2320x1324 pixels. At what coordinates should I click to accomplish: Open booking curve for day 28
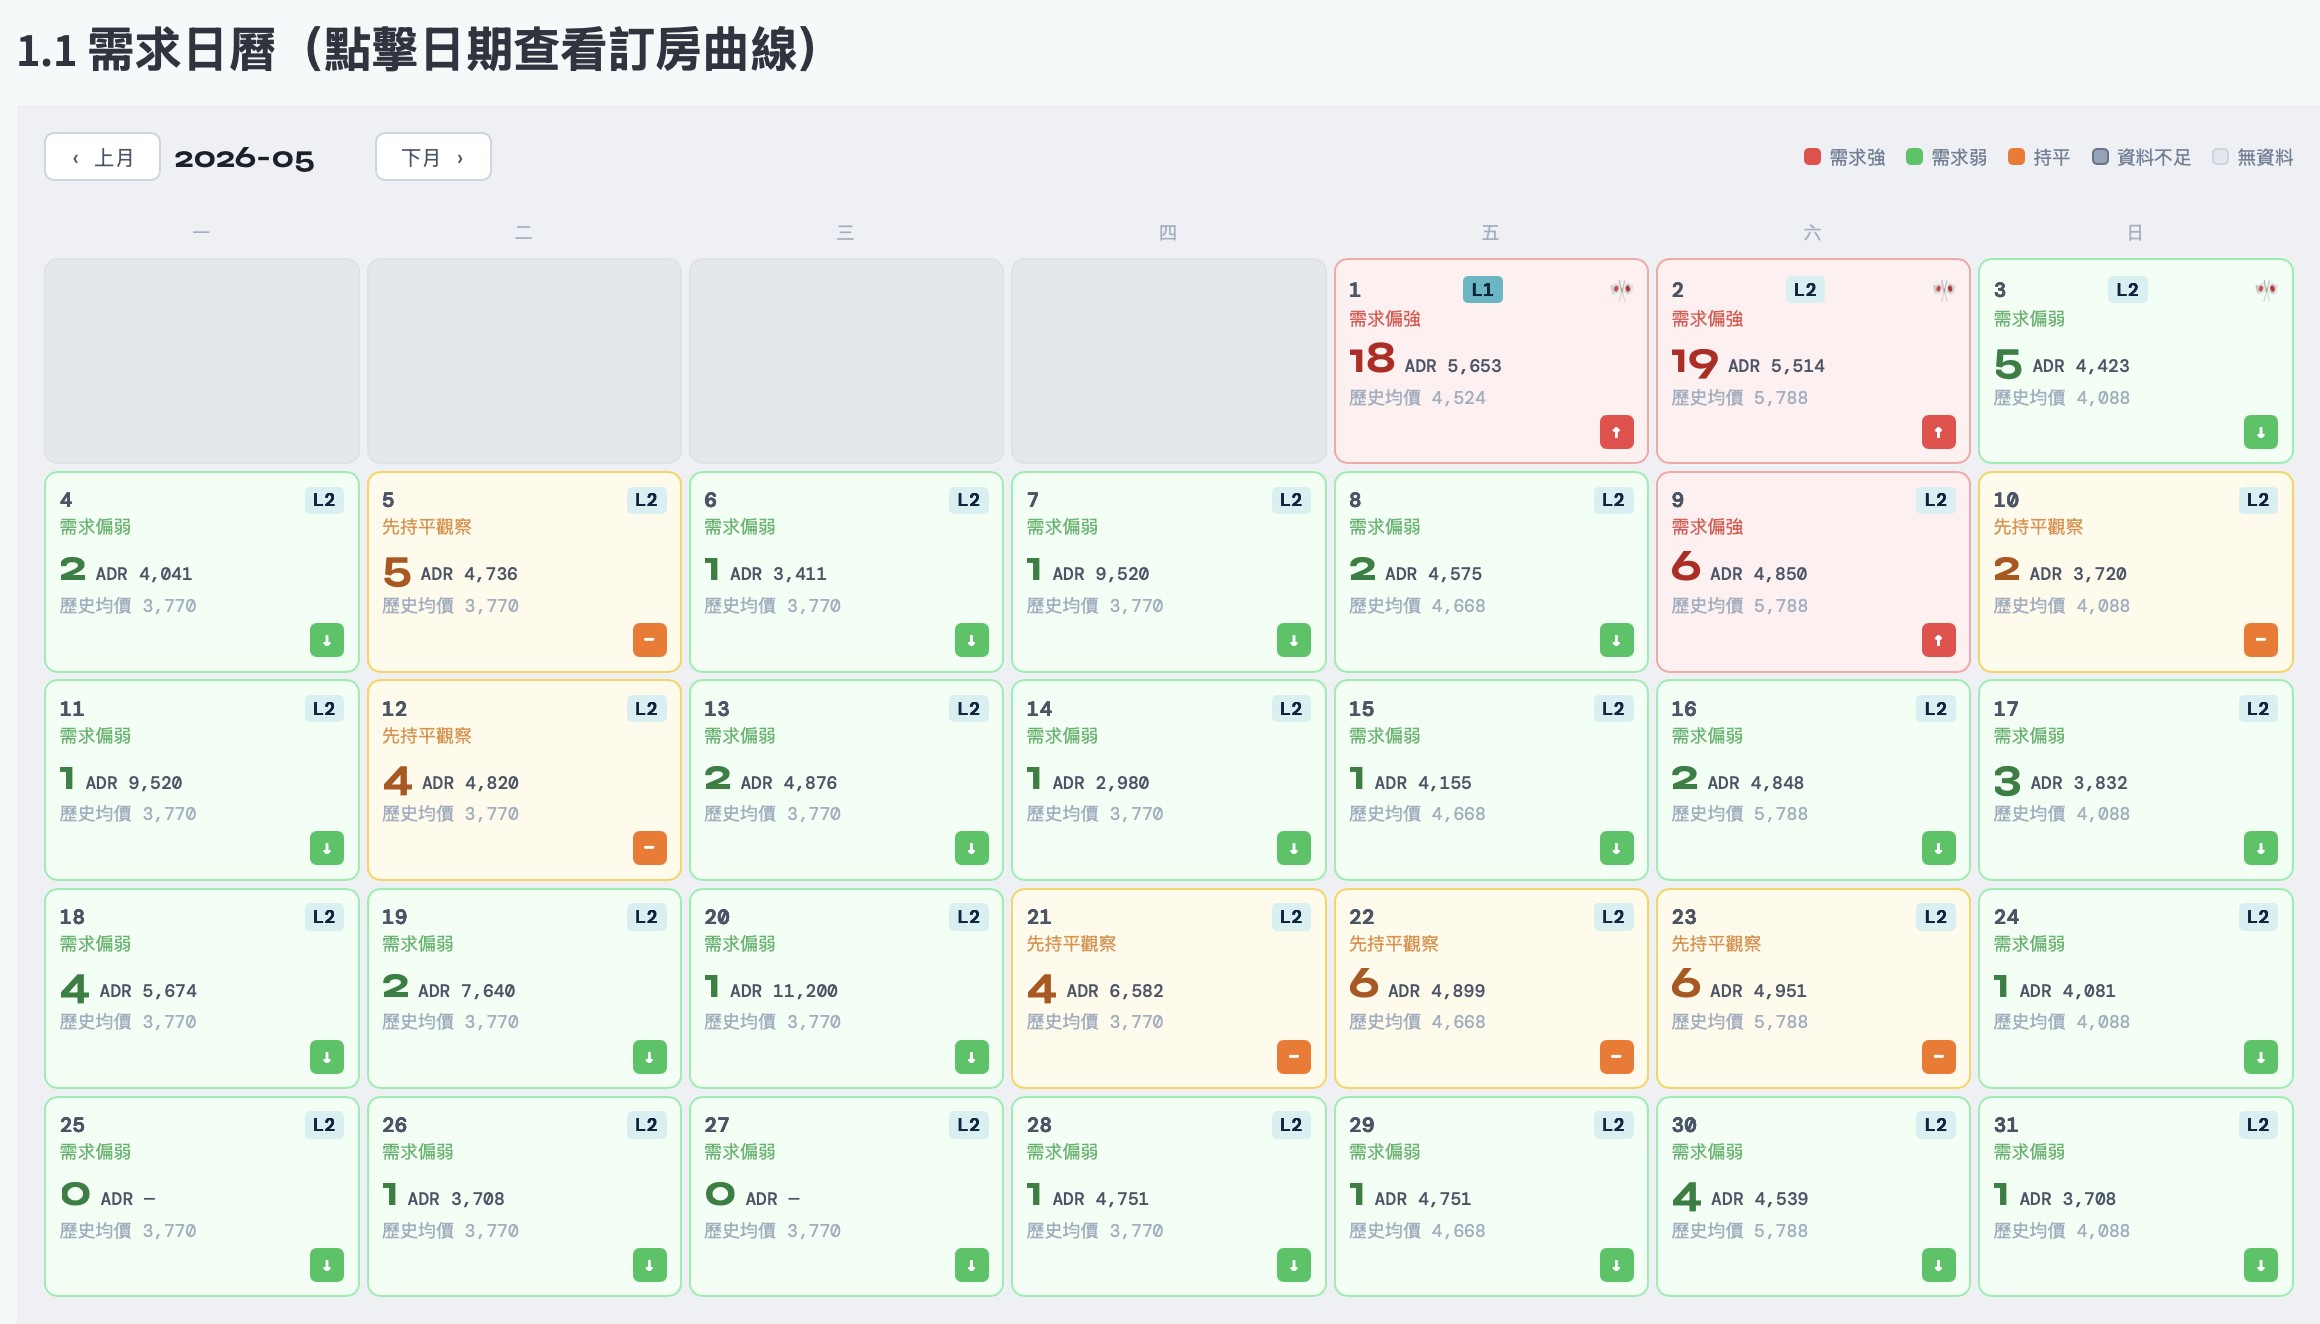click(x=1168, y=1196)
